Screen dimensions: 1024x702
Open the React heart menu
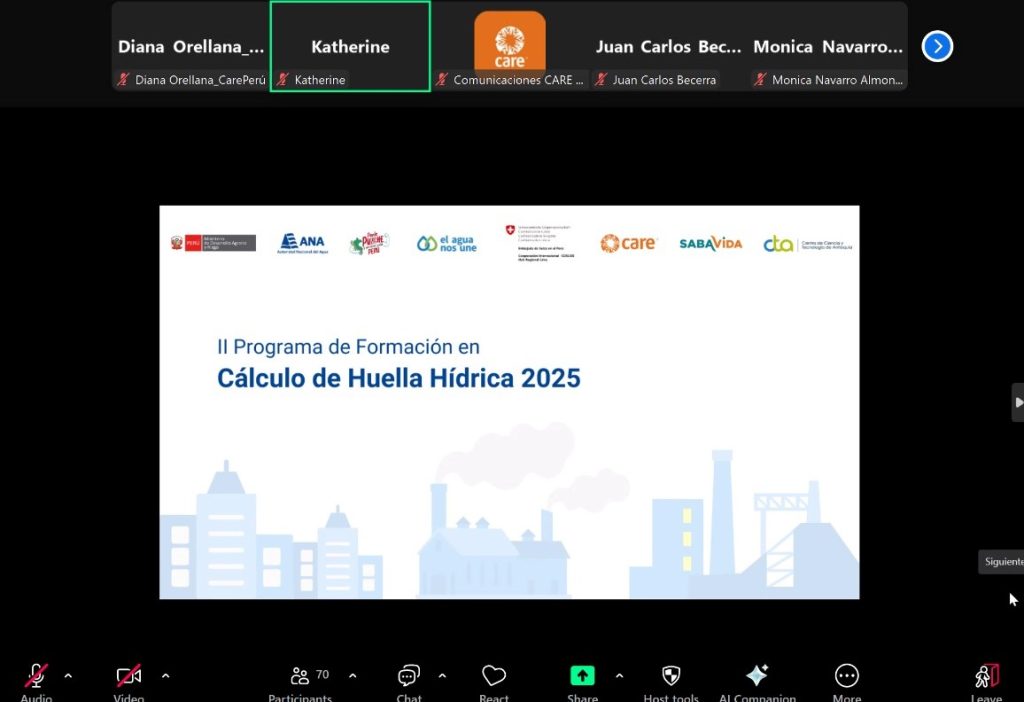(x=494, y=682)
